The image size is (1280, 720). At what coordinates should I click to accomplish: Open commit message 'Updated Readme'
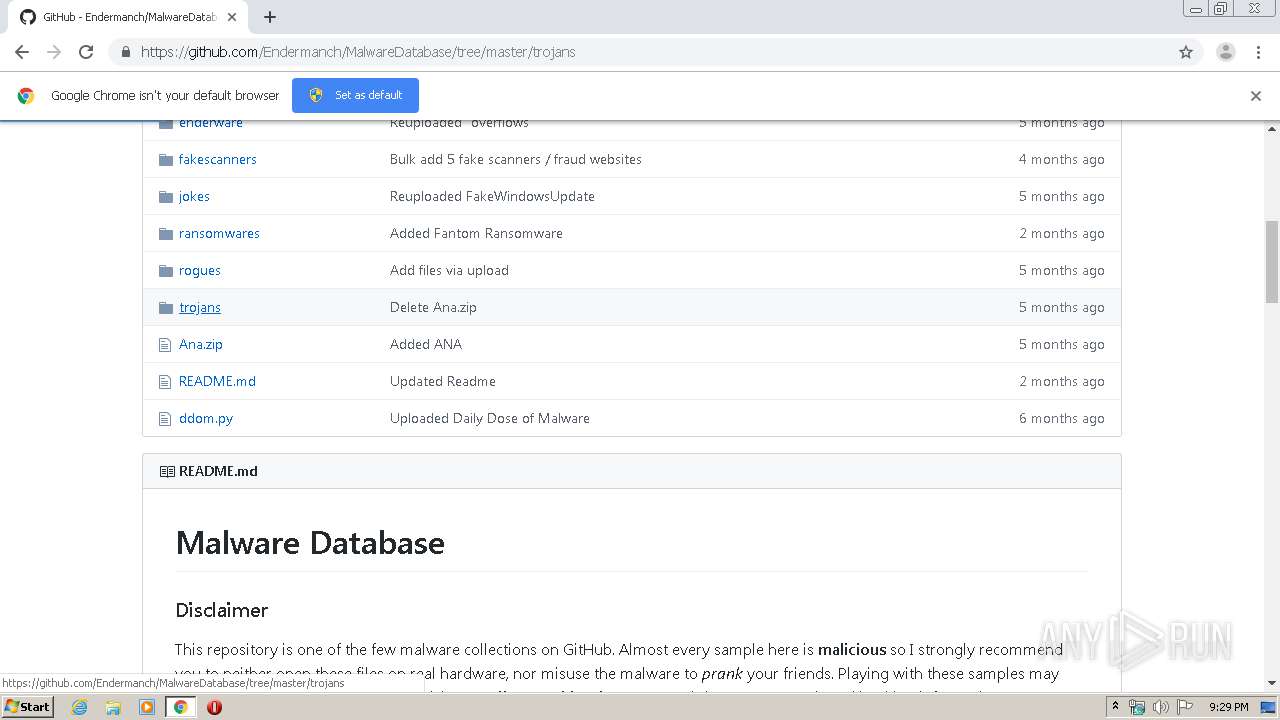(x=443, y=381)
